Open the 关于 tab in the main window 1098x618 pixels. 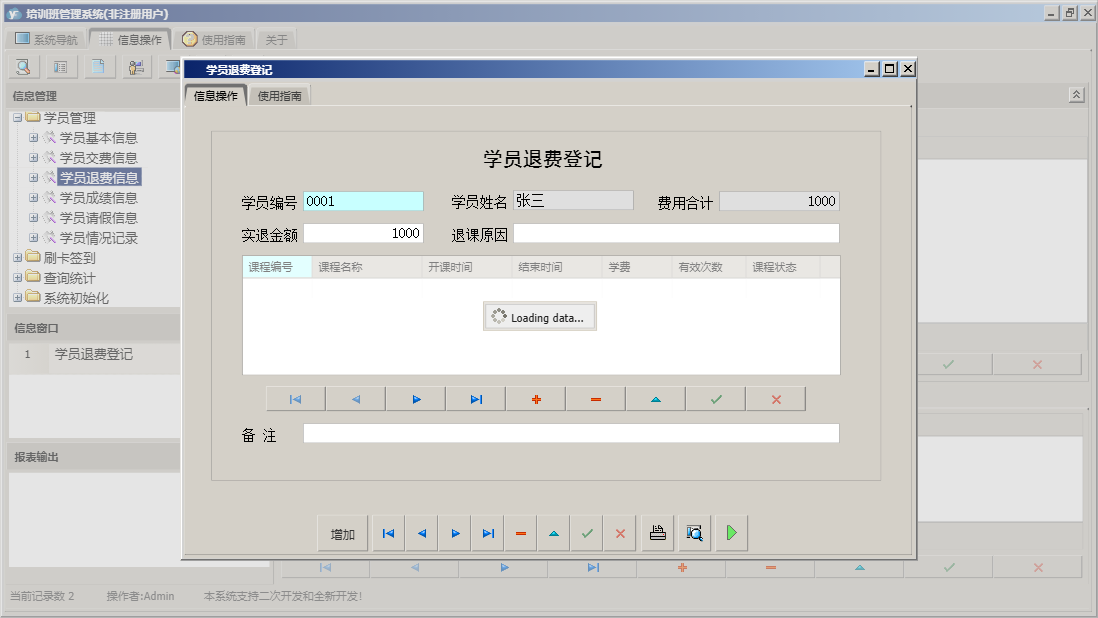coord(276,39)
